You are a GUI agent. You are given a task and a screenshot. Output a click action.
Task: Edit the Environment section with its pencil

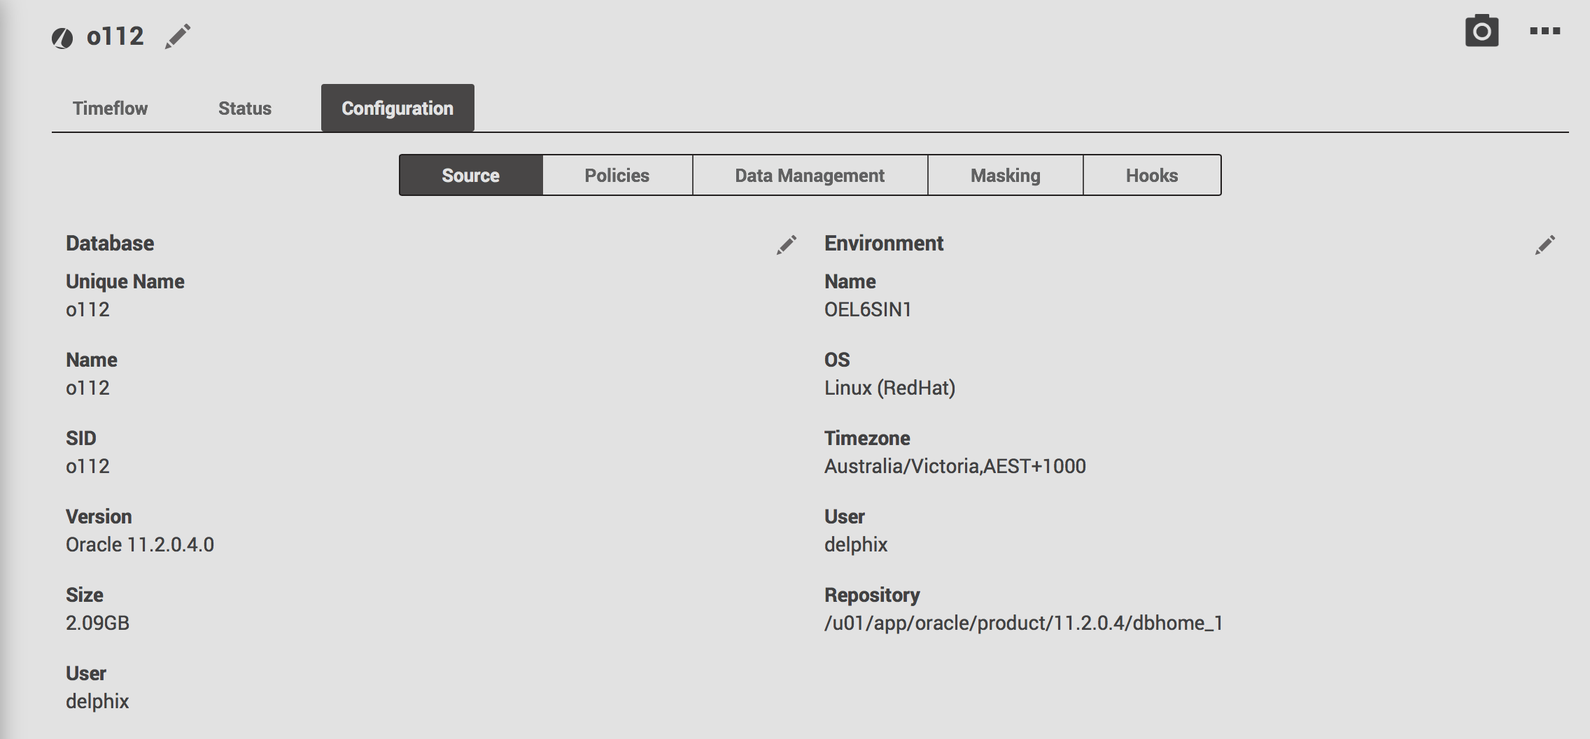pyautogui.click(x=1545, y=245)
